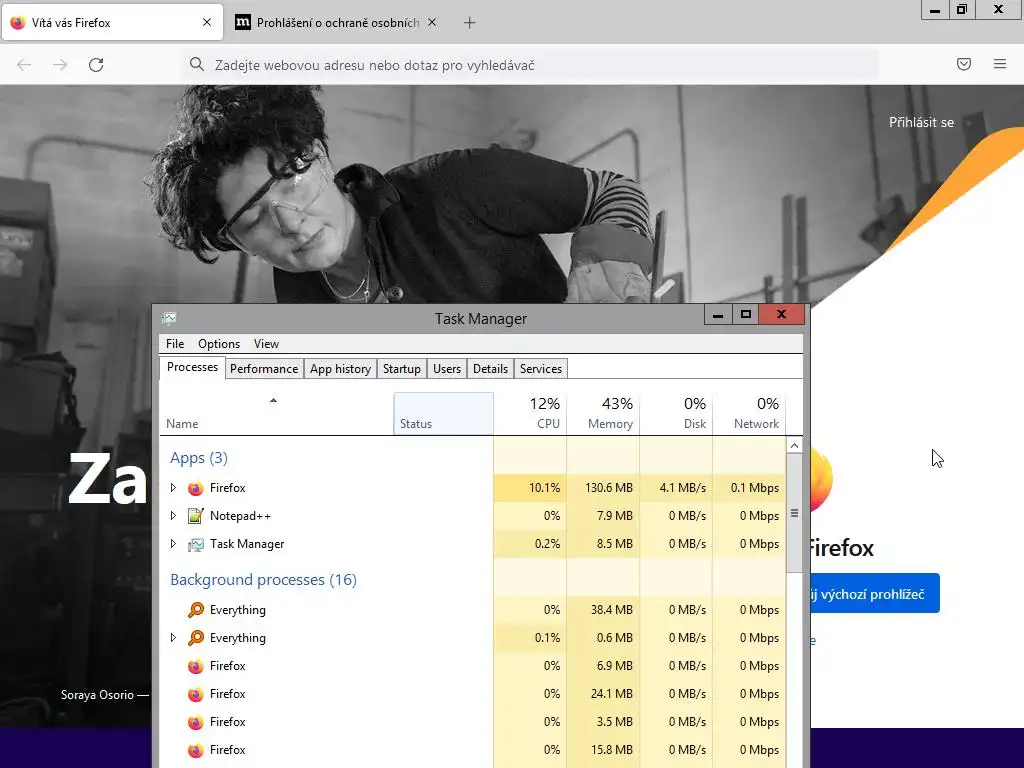Click the Task Manager vertical scrollbar thumb

[794, 513]
